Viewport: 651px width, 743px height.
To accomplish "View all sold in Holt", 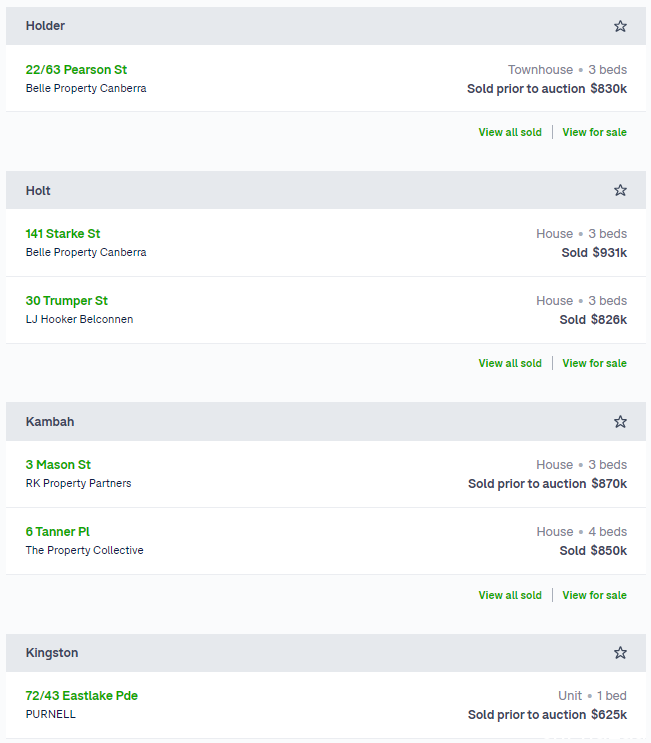I will coord(510,363).
